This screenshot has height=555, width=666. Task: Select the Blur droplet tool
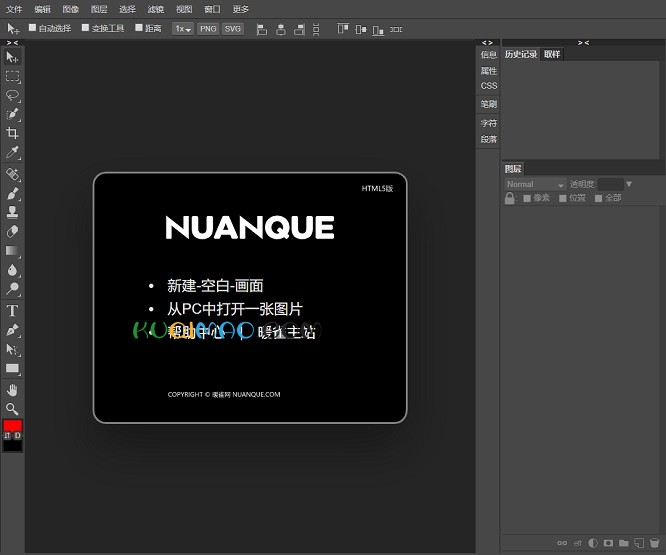pyautogui.click(x=12, y=270)
